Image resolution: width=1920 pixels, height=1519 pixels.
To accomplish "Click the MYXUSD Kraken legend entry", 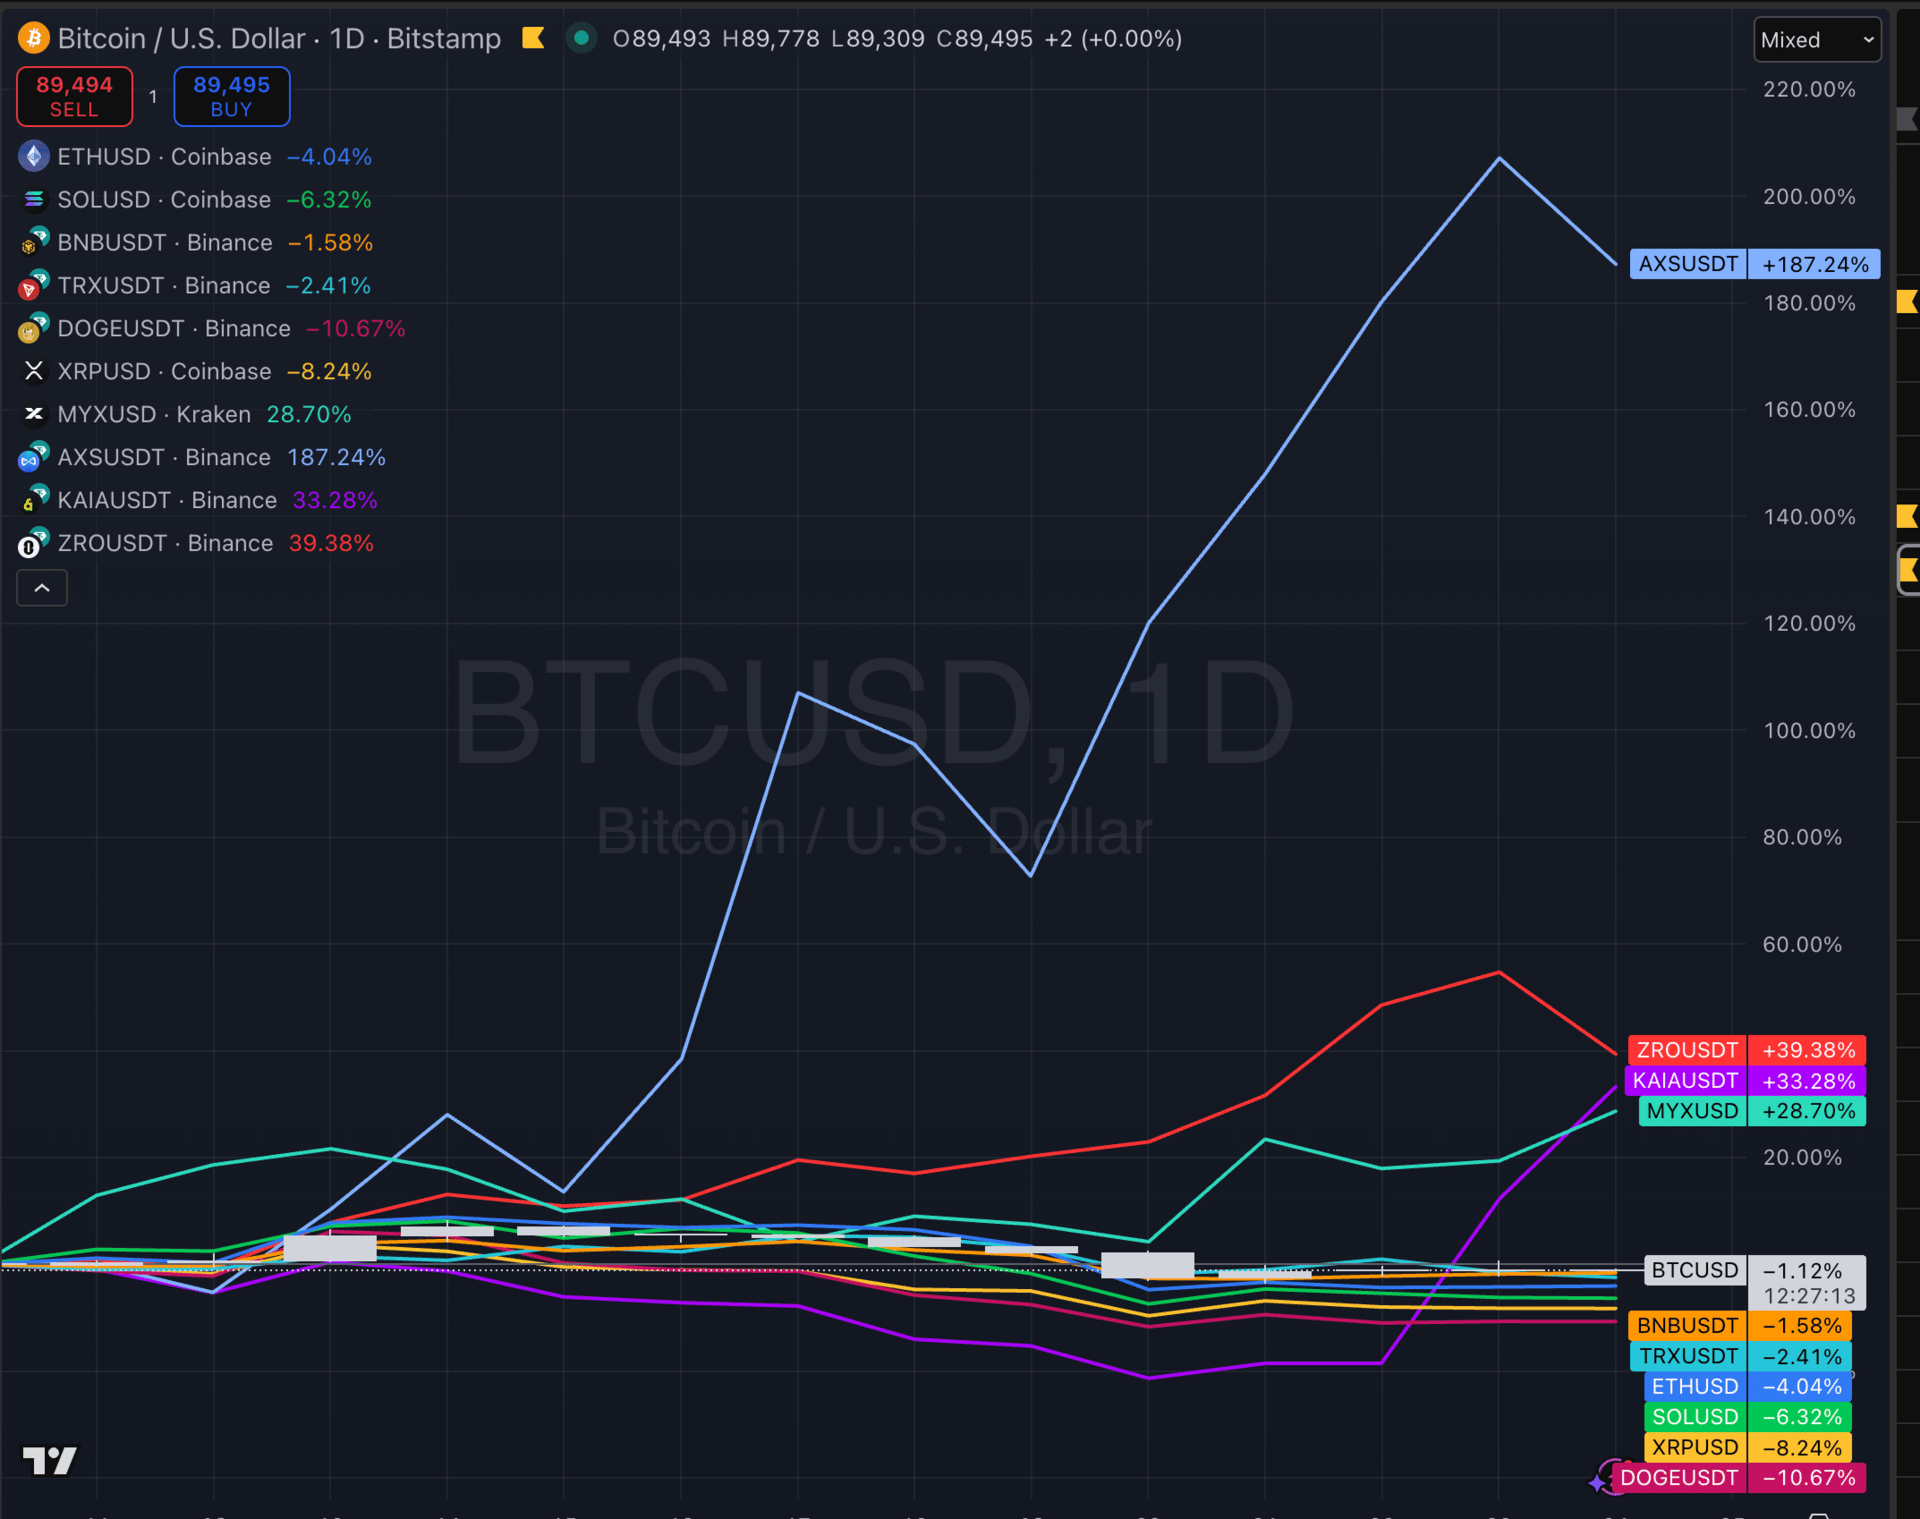I will point(154,414).
